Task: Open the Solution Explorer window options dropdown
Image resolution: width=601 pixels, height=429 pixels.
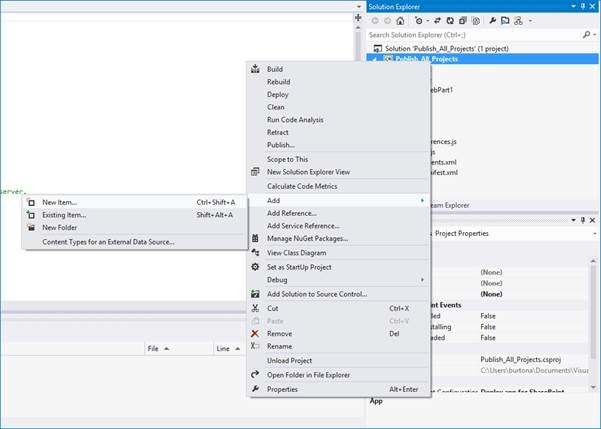Action: tap(573, 6)
